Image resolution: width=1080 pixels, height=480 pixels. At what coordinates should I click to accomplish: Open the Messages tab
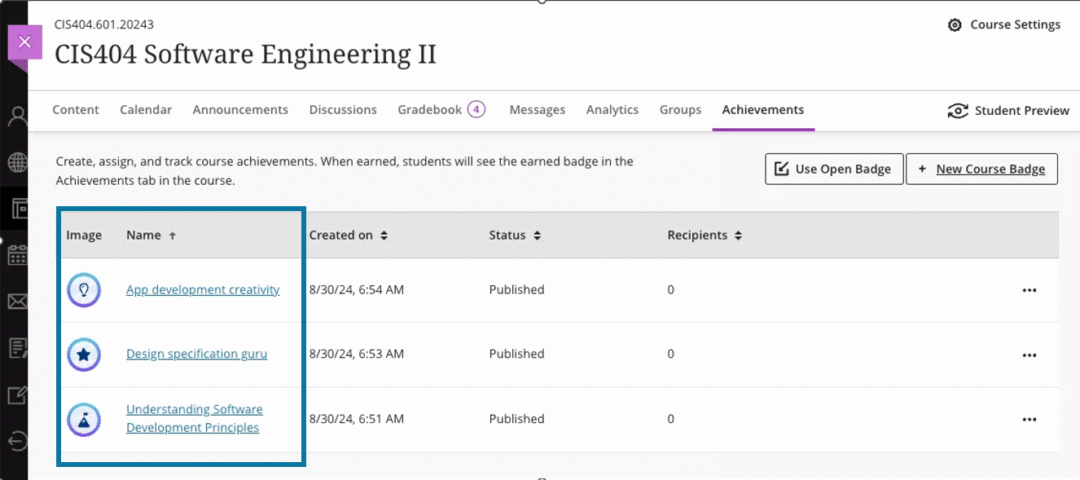[x=537, y=109]
